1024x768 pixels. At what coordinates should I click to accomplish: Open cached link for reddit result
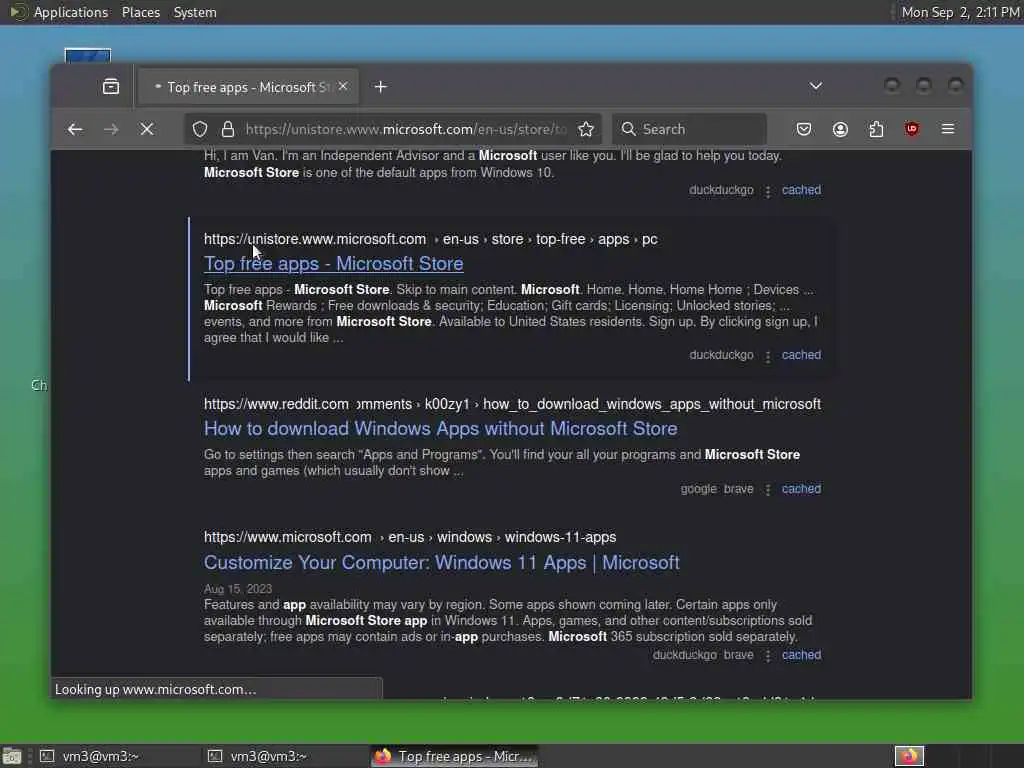coord(801,489)
